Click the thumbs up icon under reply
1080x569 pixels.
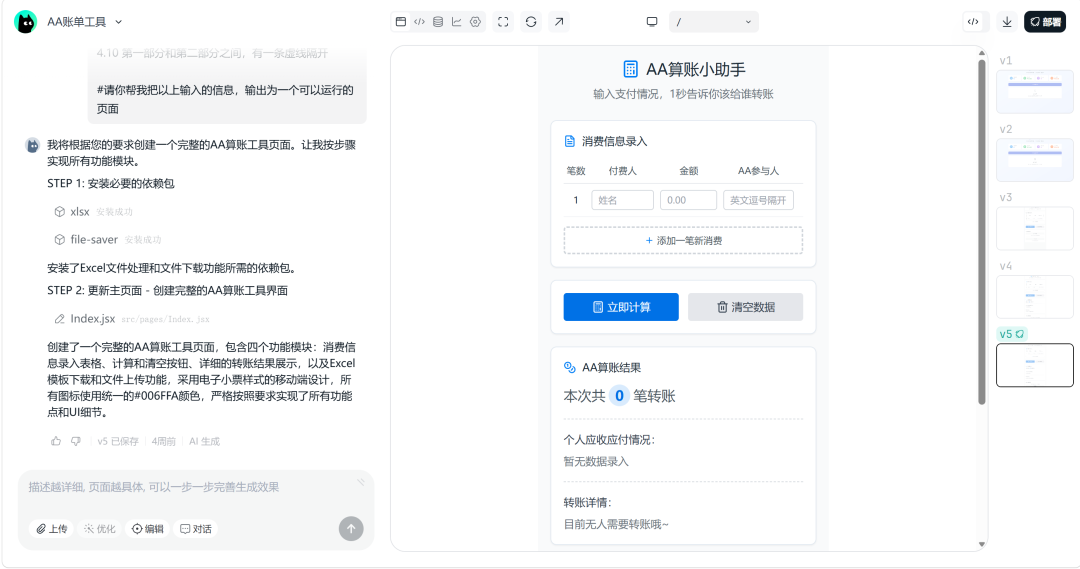(x=56, y=441)
